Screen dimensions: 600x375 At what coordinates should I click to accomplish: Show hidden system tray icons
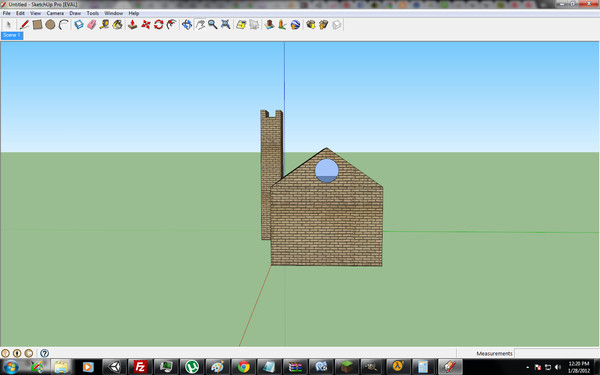(528, 367)
